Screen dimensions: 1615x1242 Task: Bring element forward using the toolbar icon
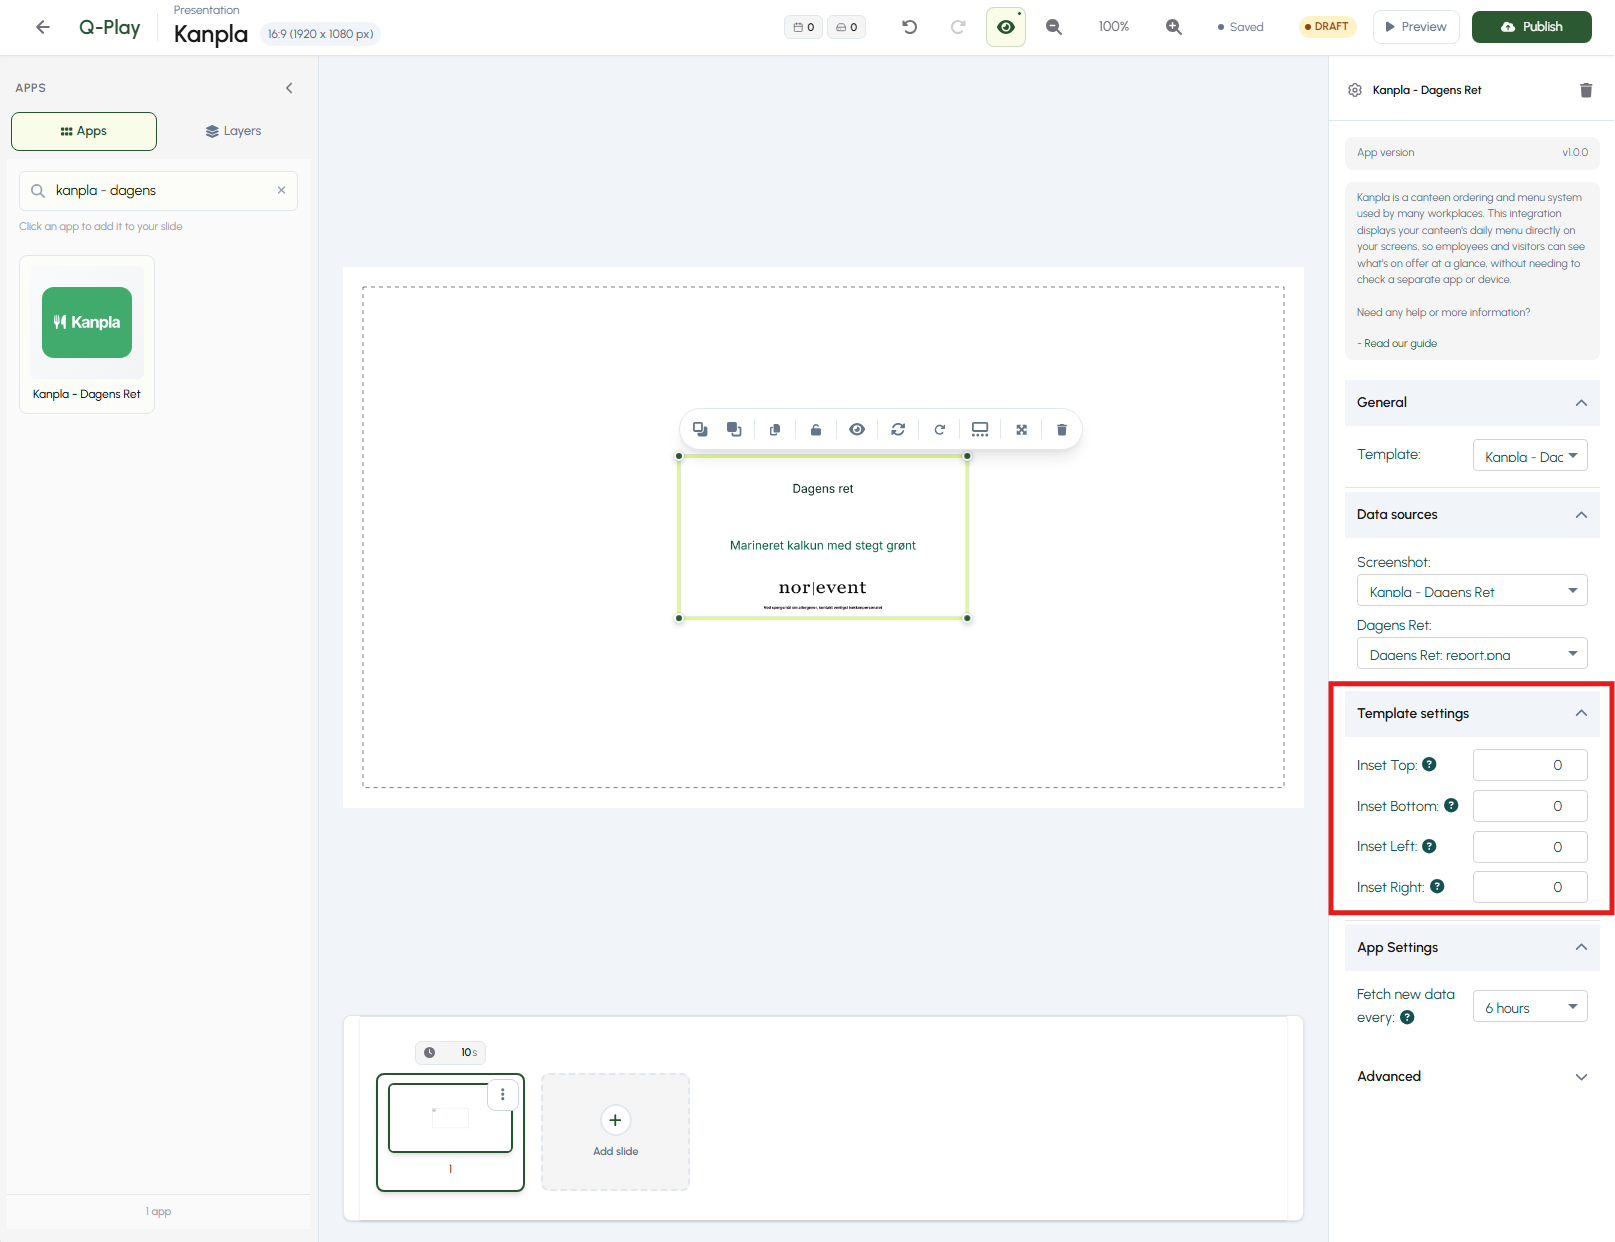[734, 429]
